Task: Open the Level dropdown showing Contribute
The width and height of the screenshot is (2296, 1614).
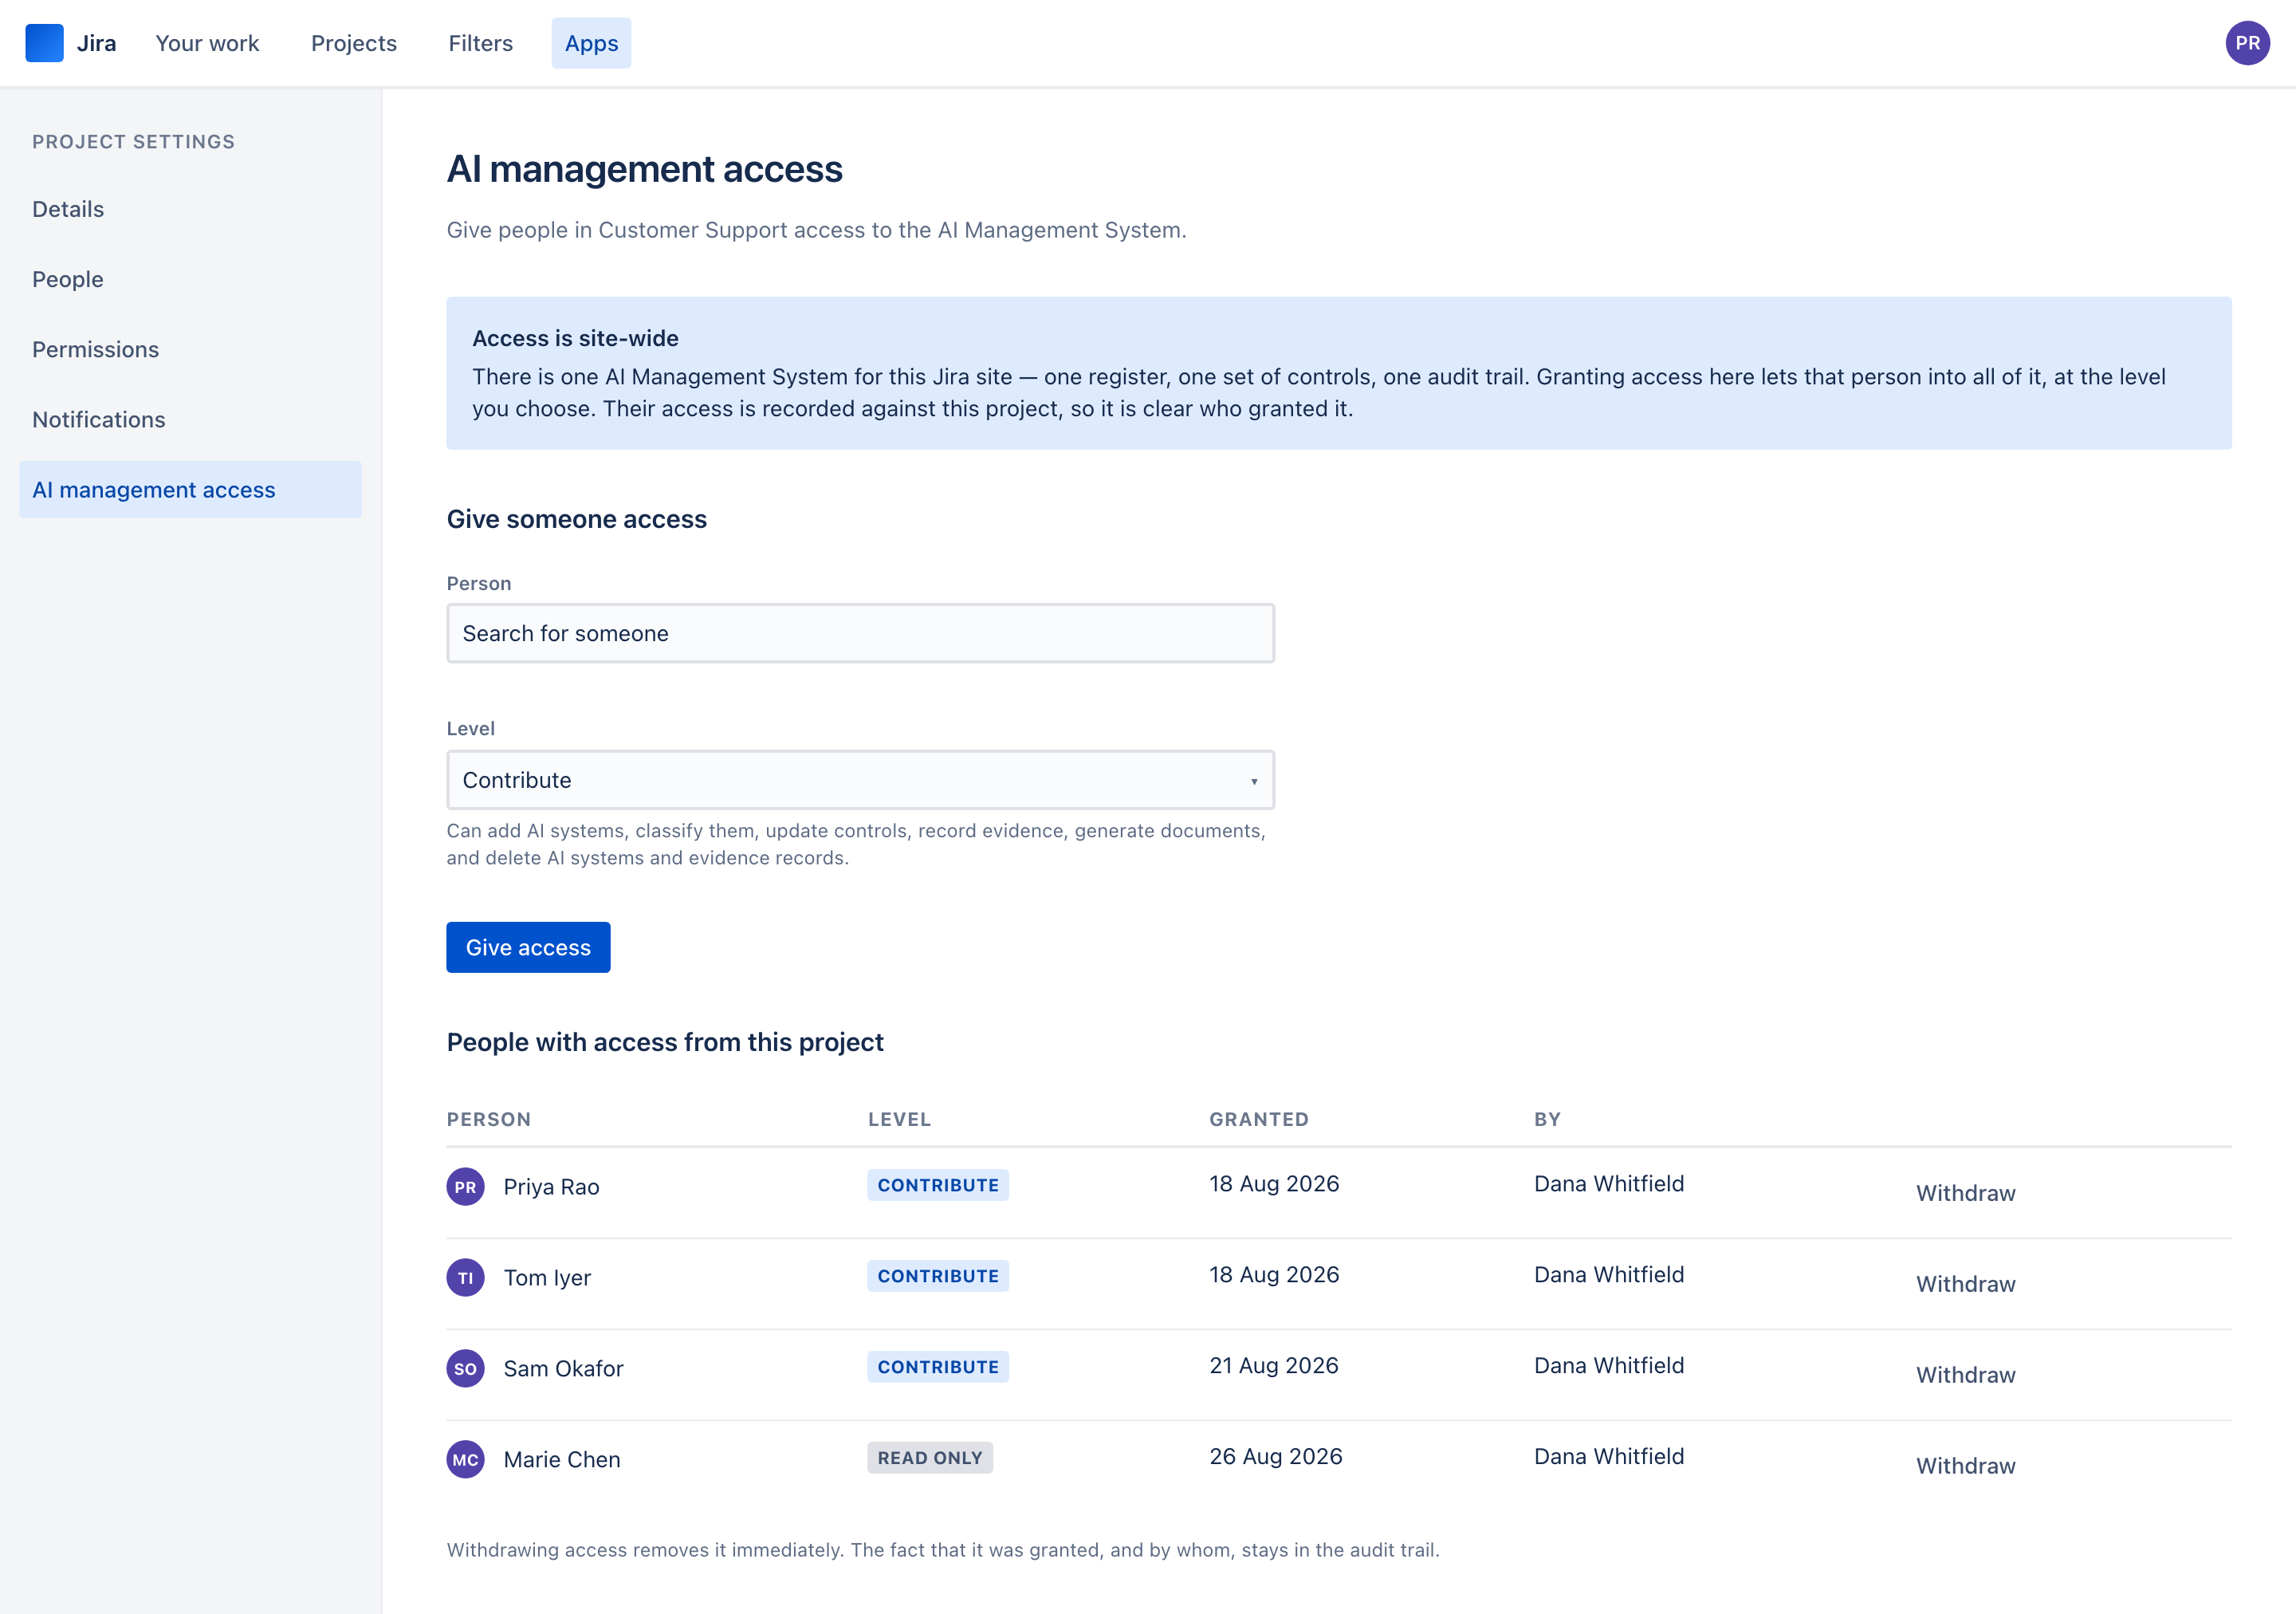Action: [860, 780]
